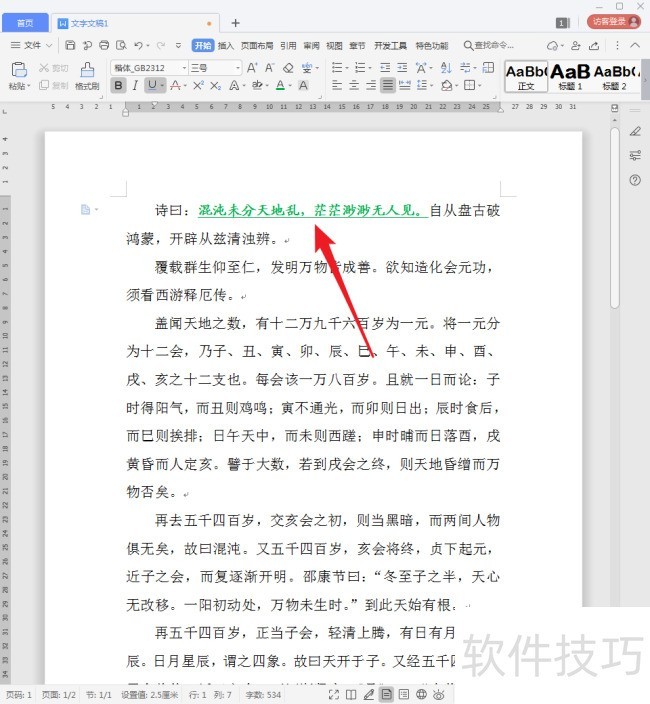Apply the 标题 2 style
This screenshot has height=704, width=650.
(x=615, y=77)
